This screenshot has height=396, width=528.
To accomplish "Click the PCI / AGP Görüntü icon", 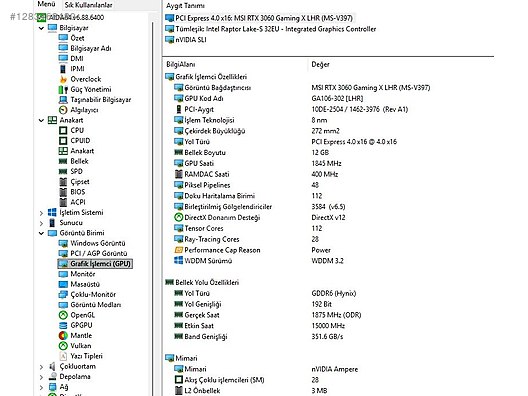I will (63, 253).
